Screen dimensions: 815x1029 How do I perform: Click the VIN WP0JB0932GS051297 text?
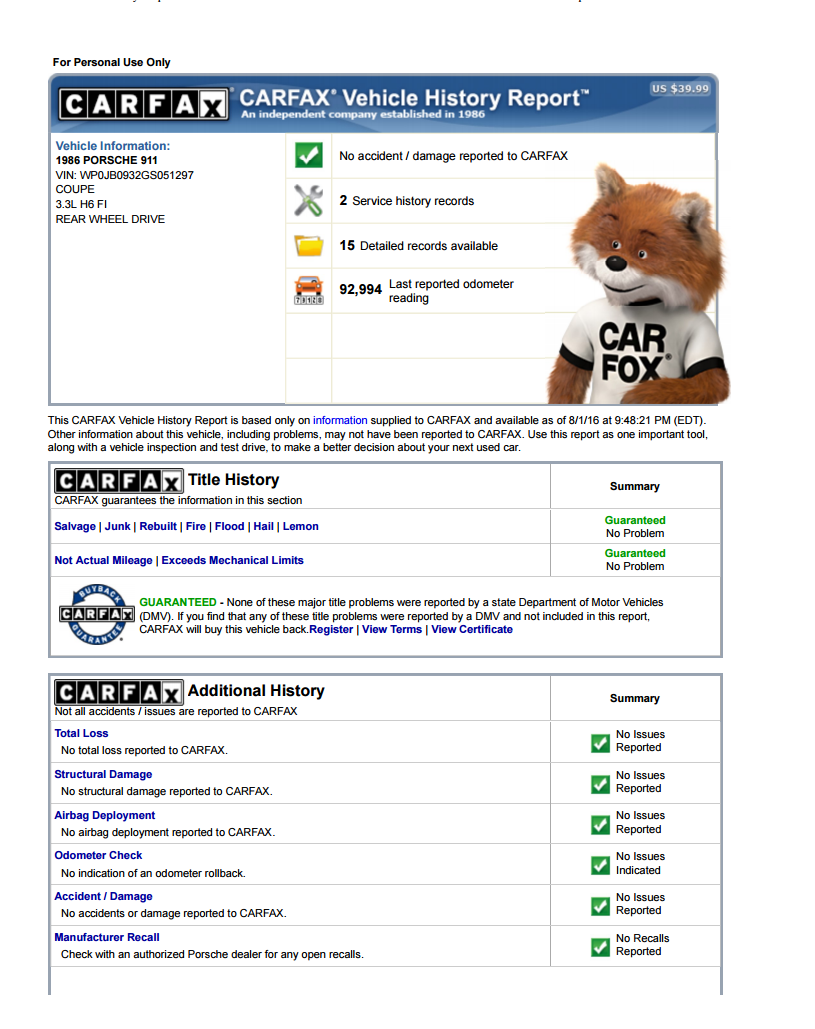[125, 175]
